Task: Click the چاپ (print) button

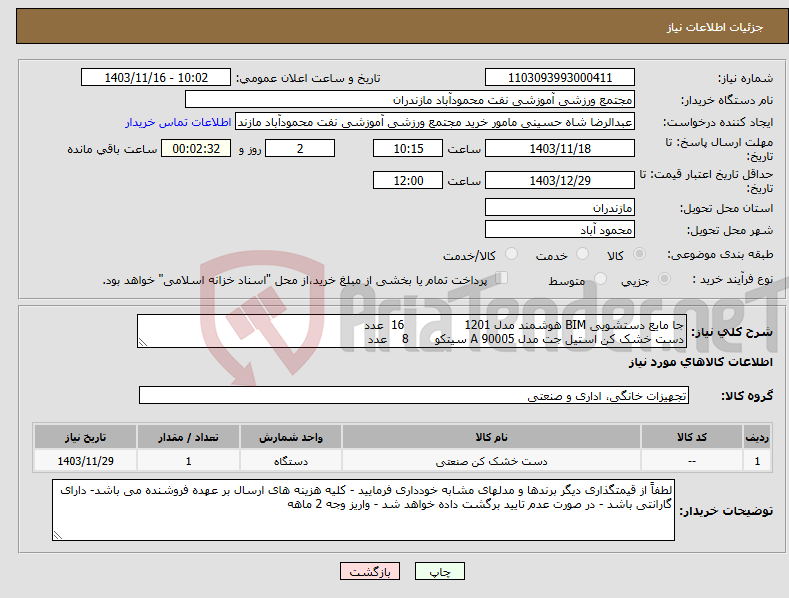Action: click(439, 571)
